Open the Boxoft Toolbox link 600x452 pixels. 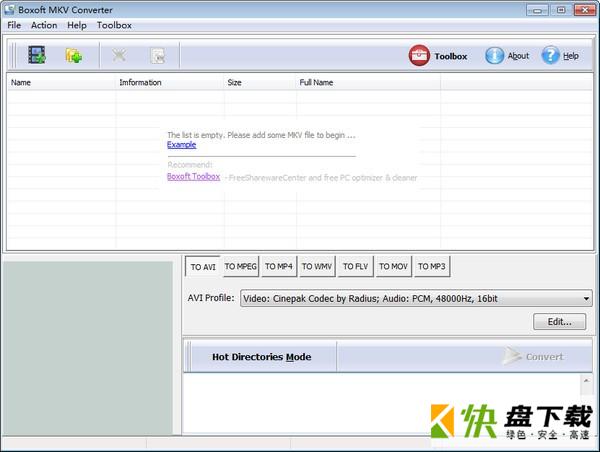tap(194, 176)
